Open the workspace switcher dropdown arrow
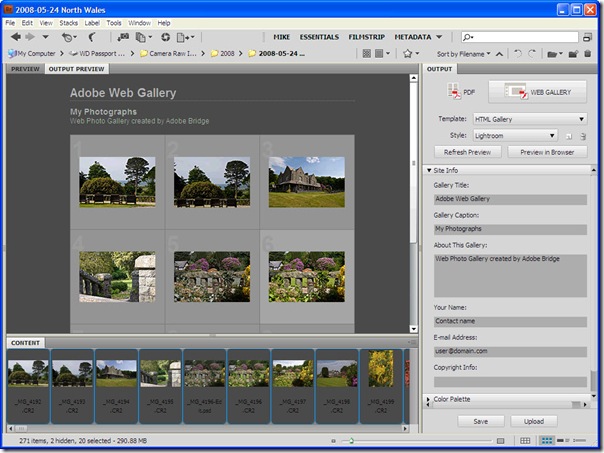This screenshot has width=604, height=453. tap(439, 37)
